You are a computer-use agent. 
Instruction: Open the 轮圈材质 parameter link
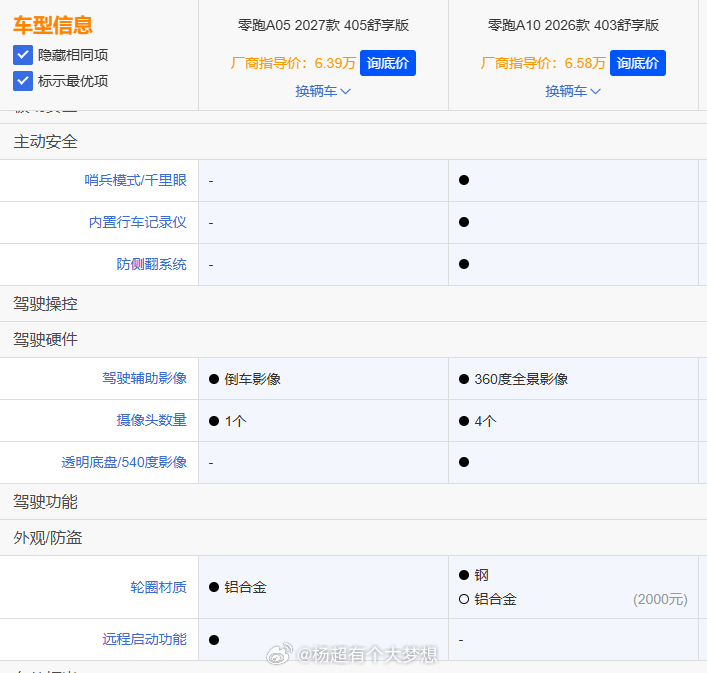[159, 587]
